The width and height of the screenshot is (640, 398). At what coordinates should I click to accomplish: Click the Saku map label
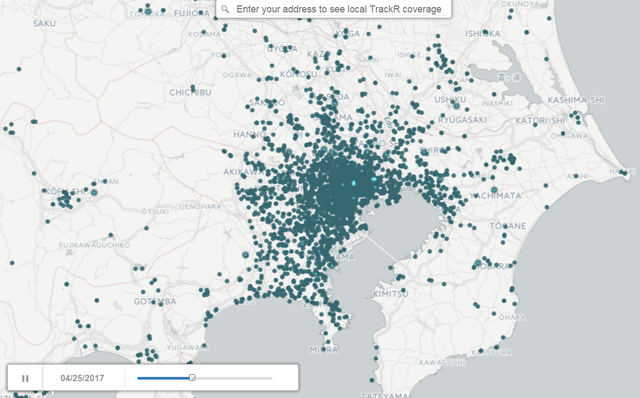[44, 24]
